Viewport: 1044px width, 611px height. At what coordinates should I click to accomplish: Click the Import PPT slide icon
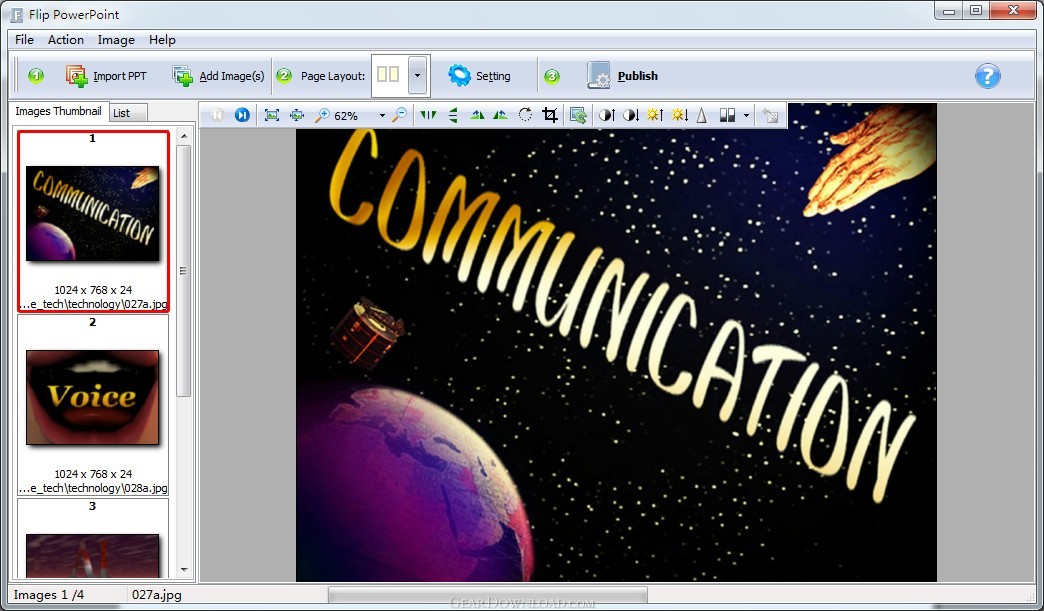[77, 76]
